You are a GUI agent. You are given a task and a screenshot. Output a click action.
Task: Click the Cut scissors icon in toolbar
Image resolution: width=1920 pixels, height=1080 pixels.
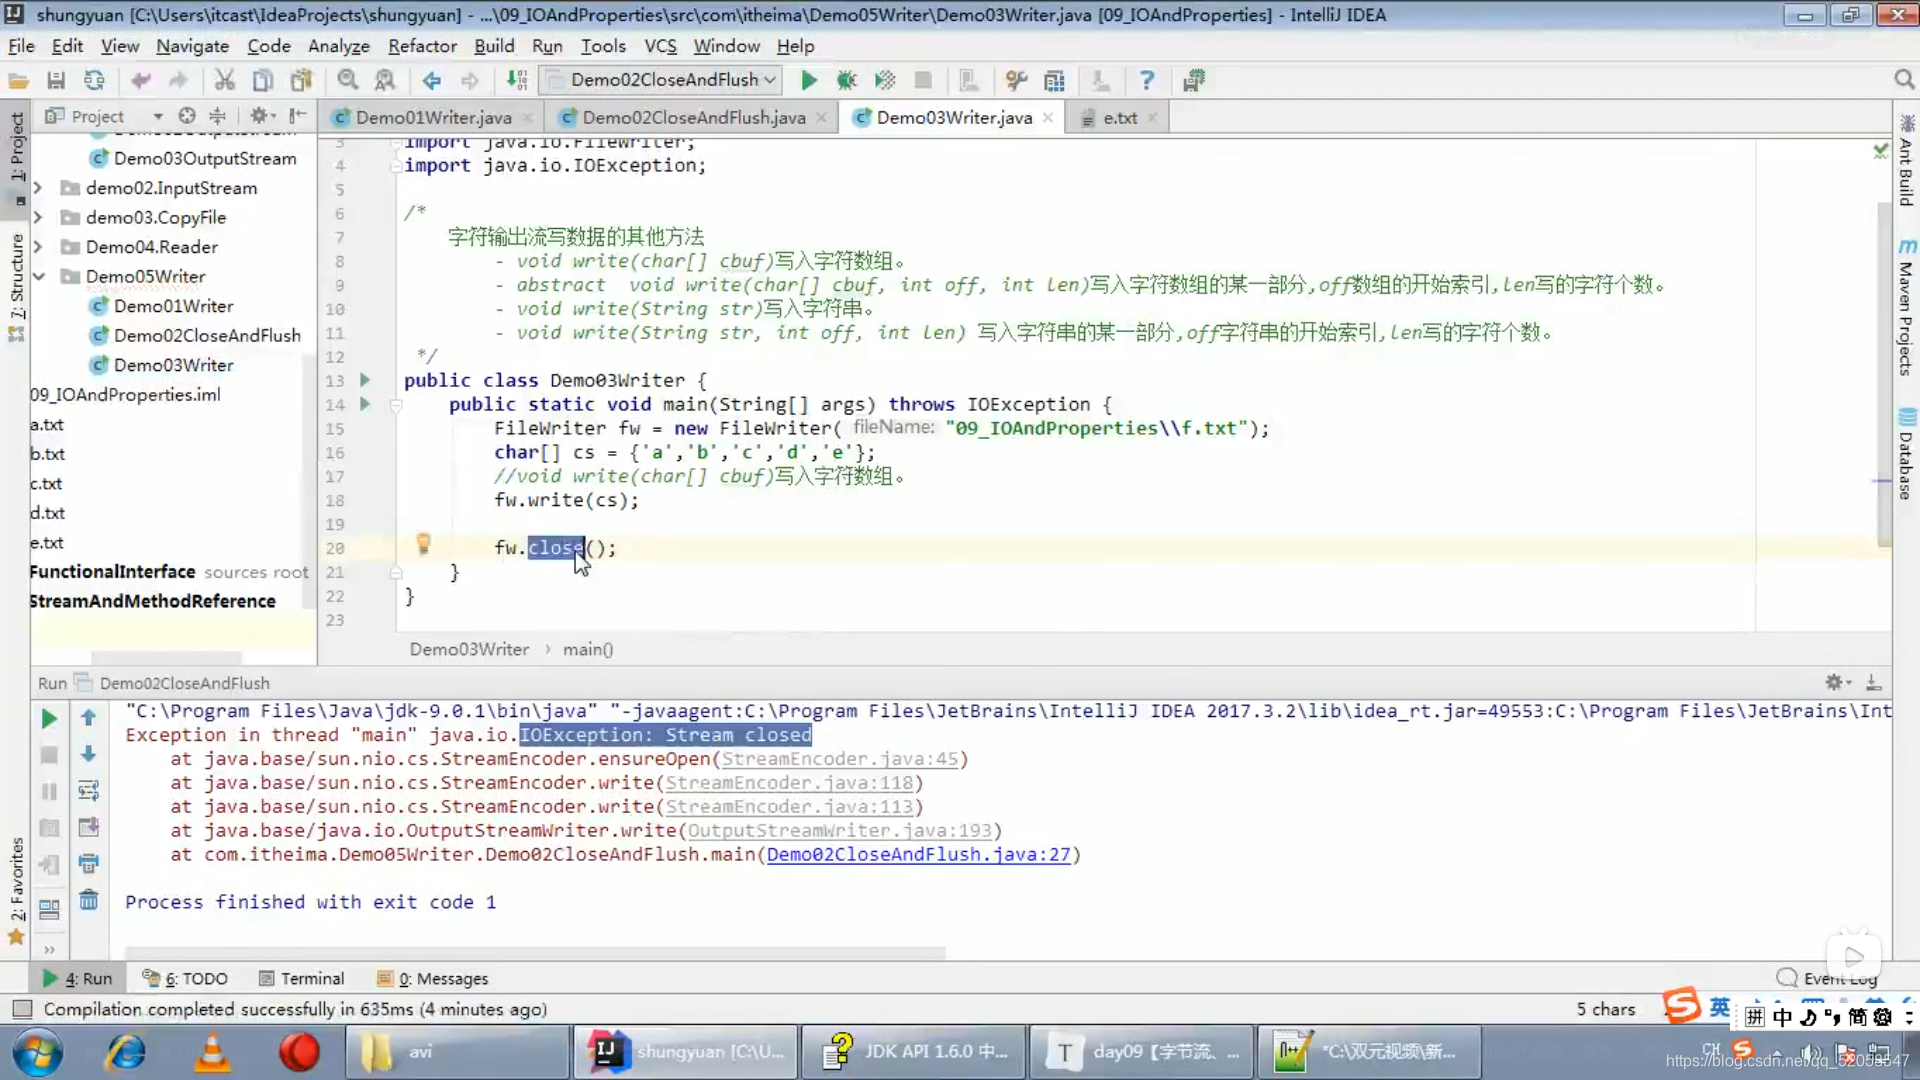224,80
